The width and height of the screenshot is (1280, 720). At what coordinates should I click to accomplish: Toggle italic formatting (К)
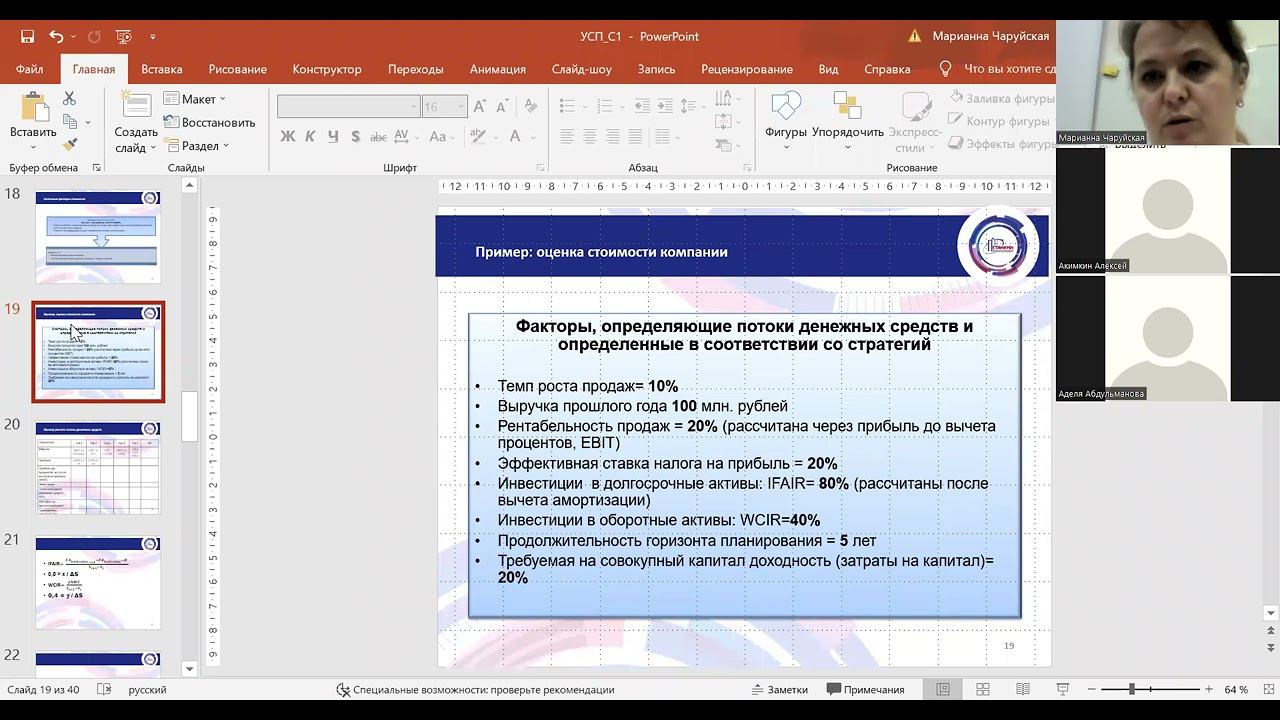click(x=310, y=136)
